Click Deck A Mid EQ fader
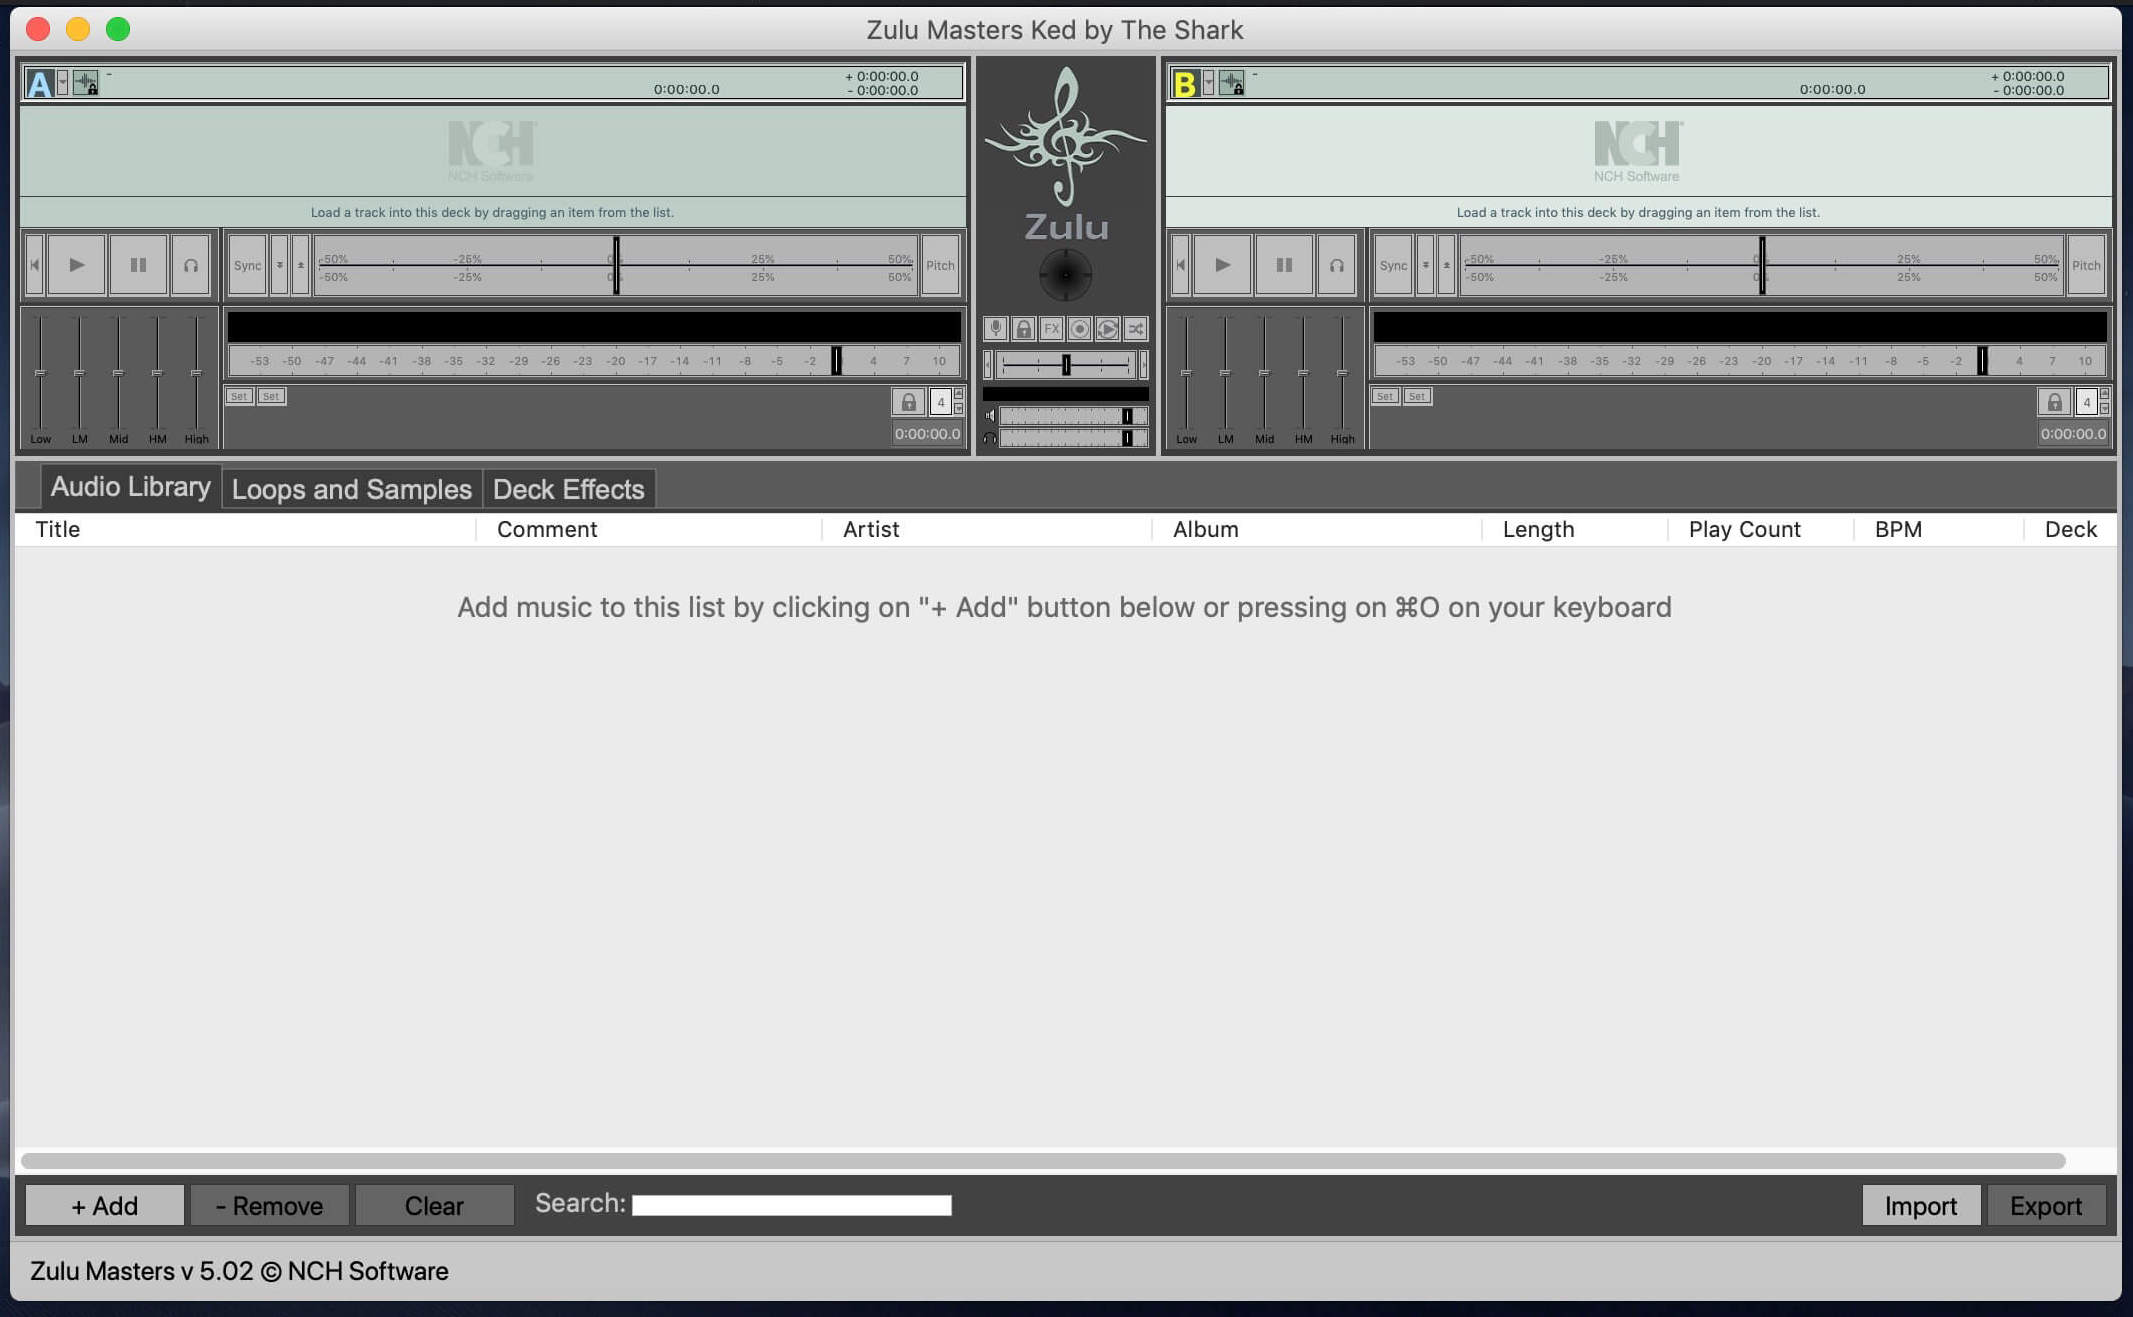 click(118, 373)
